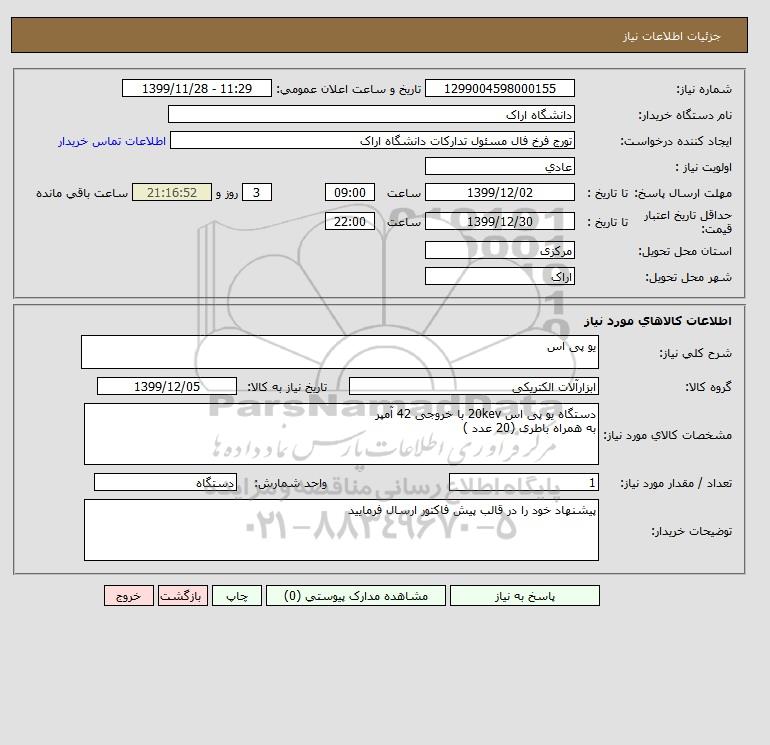Click the deadline time field 09:00
This screenshot has width=770, height=745.
pyautogui.click(x=350, y=193)
